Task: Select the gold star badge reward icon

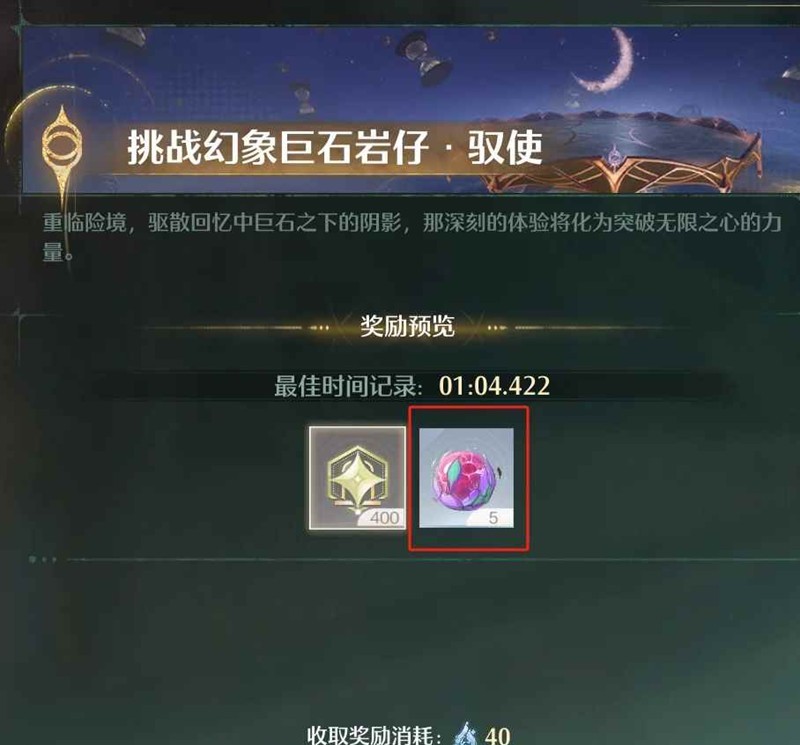Action: point(357,478)
